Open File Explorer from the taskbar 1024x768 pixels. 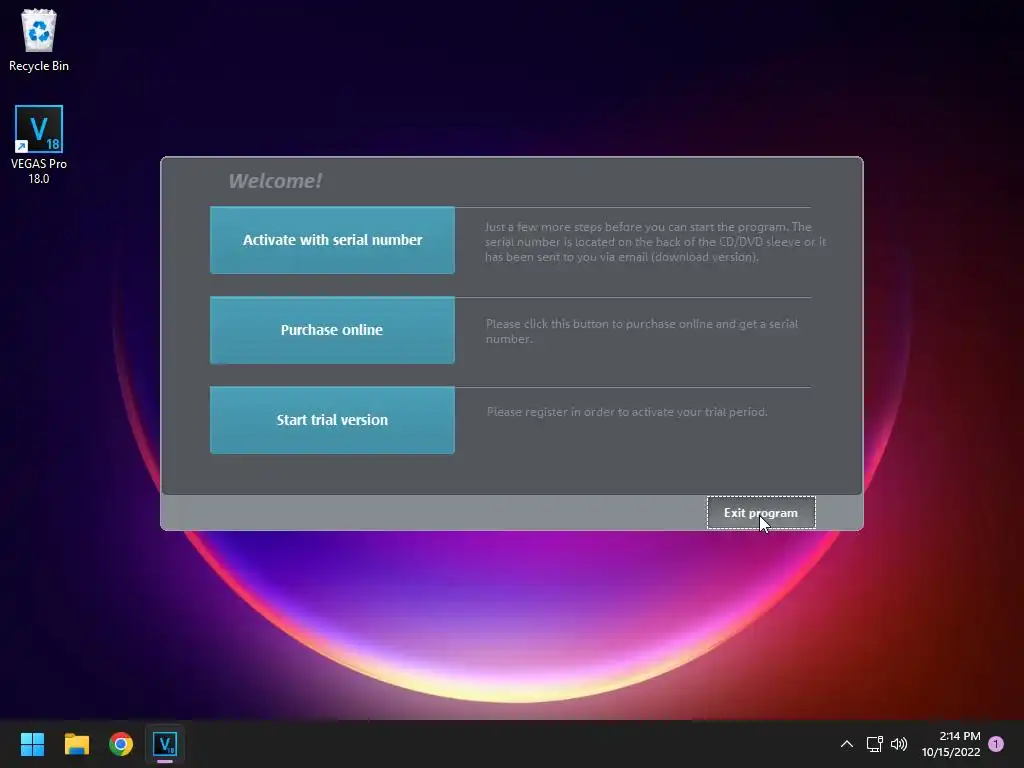(x=76, y=744)
